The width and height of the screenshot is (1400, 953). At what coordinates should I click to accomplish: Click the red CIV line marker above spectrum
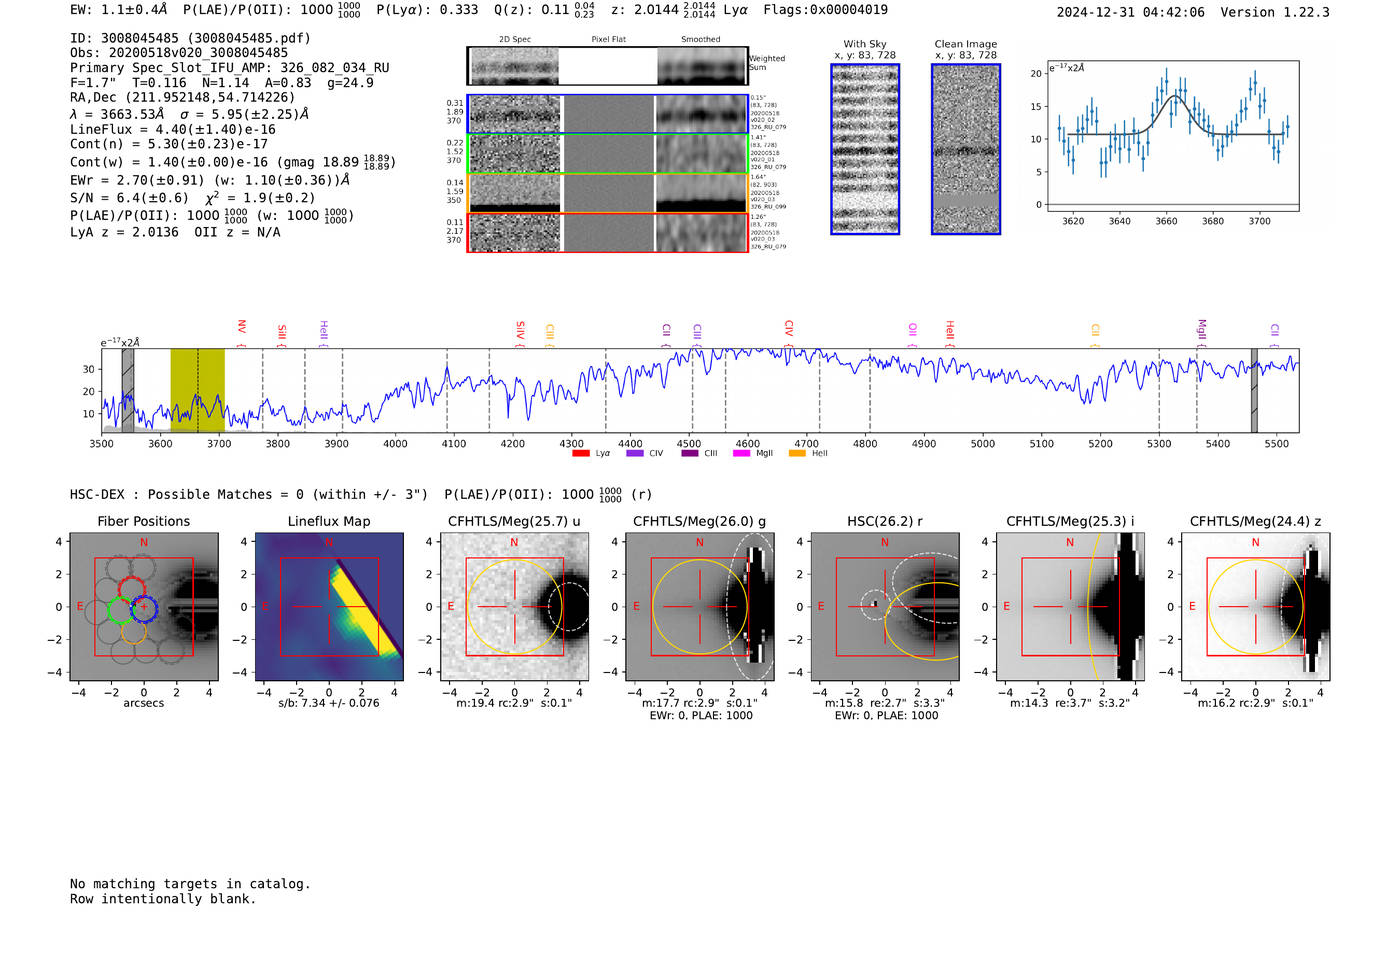coord(789,329)
